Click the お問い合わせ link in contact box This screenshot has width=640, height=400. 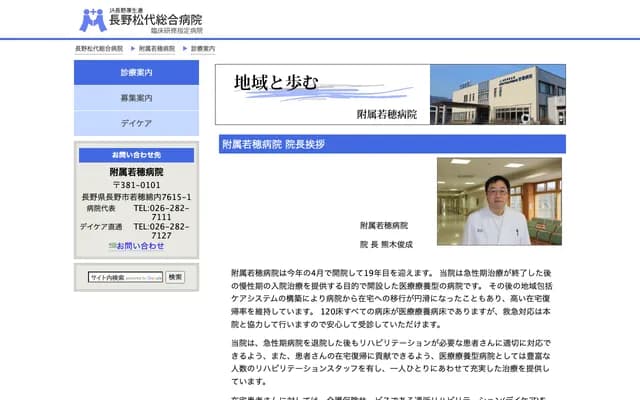(x=140, y=246)
